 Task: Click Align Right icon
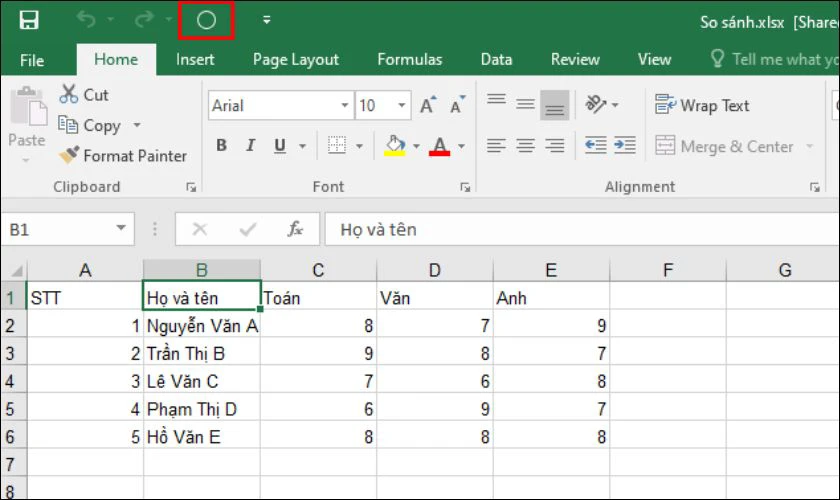tap(554, 145)
